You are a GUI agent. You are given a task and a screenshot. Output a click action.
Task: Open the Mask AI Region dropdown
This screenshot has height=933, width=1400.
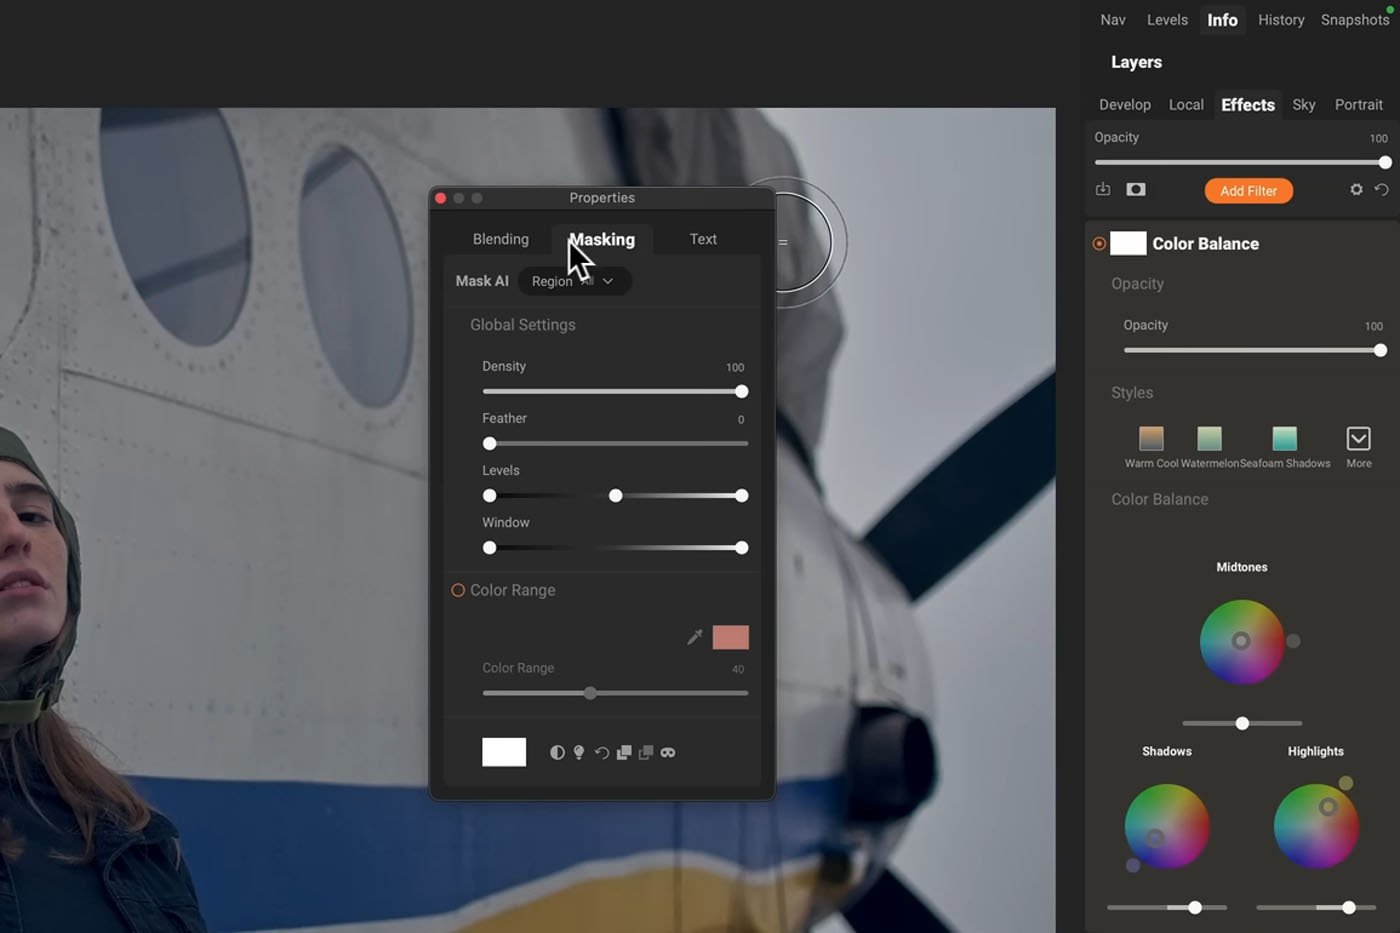(574, 281)
